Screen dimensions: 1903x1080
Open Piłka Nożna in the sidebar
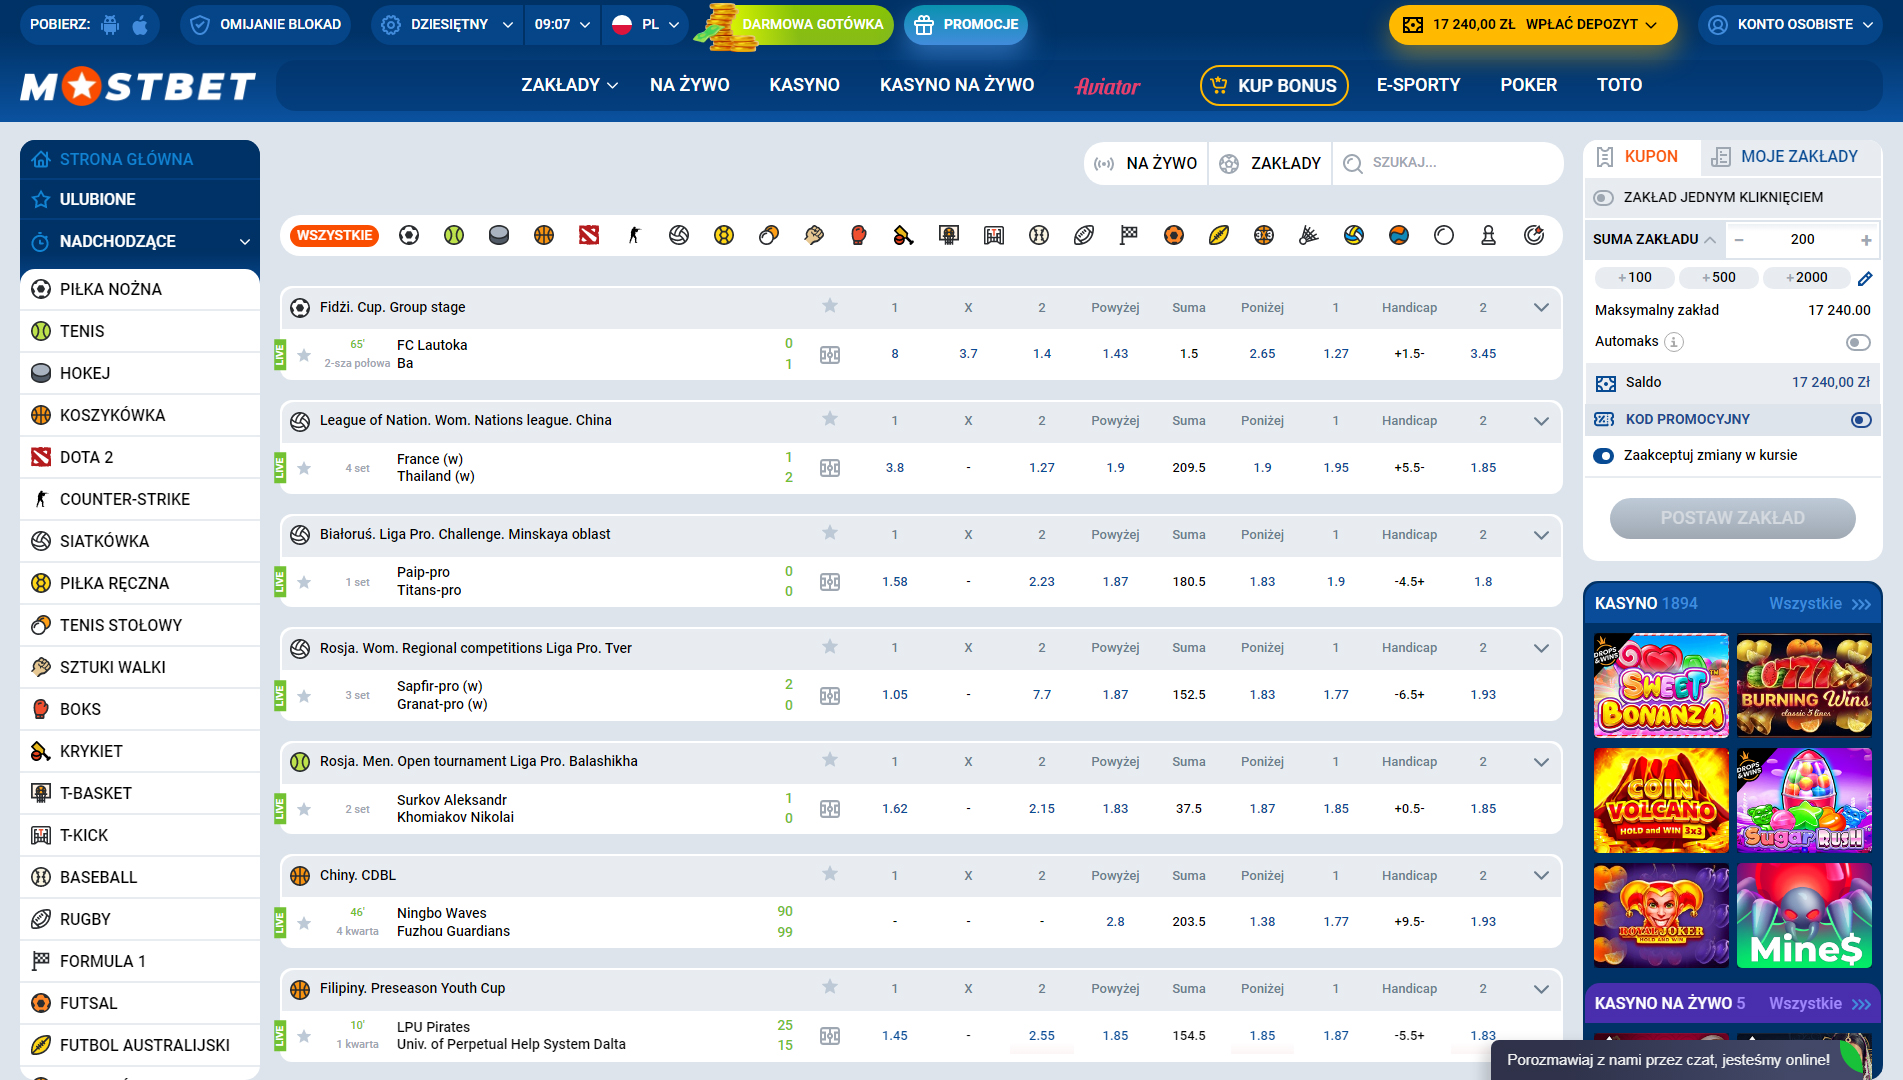140,289
